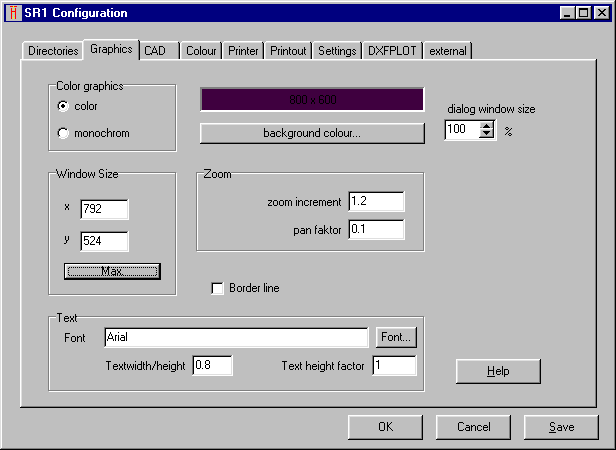Click the SR1 Configuration title bar icon

point(13,13)
